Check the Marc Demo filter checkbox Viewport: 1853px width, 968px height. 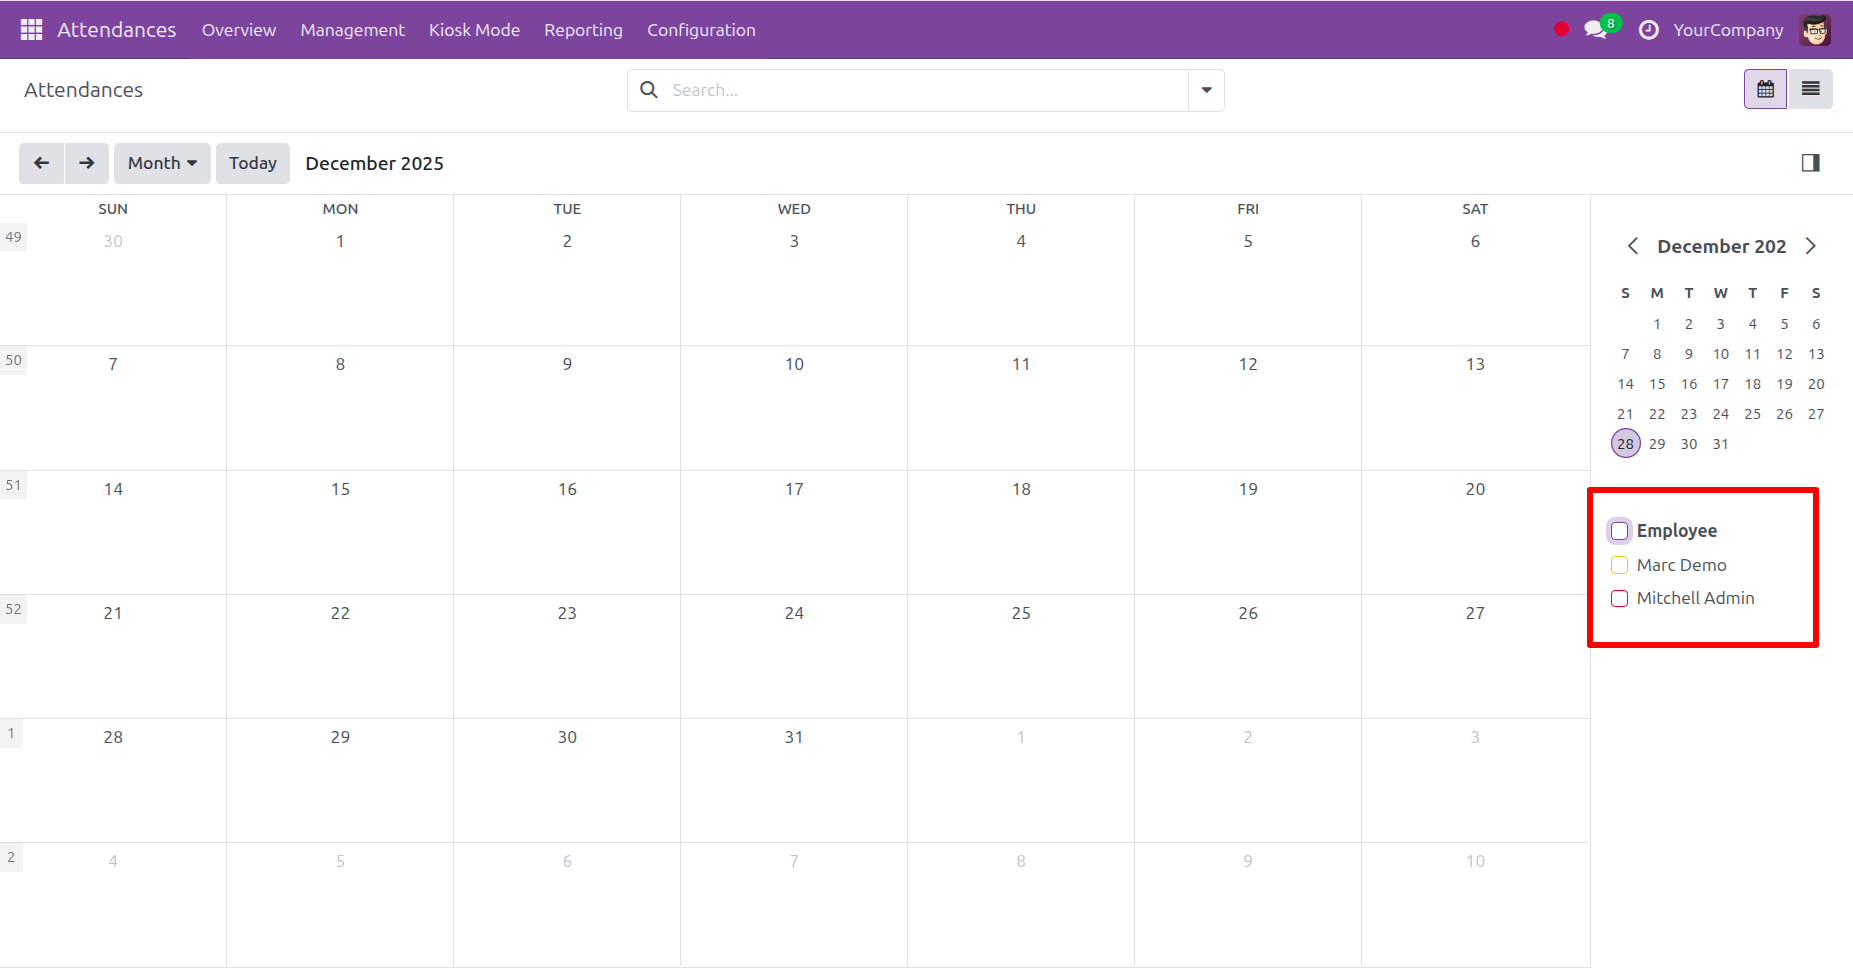pyautogui.click(x=1620, y=565)
